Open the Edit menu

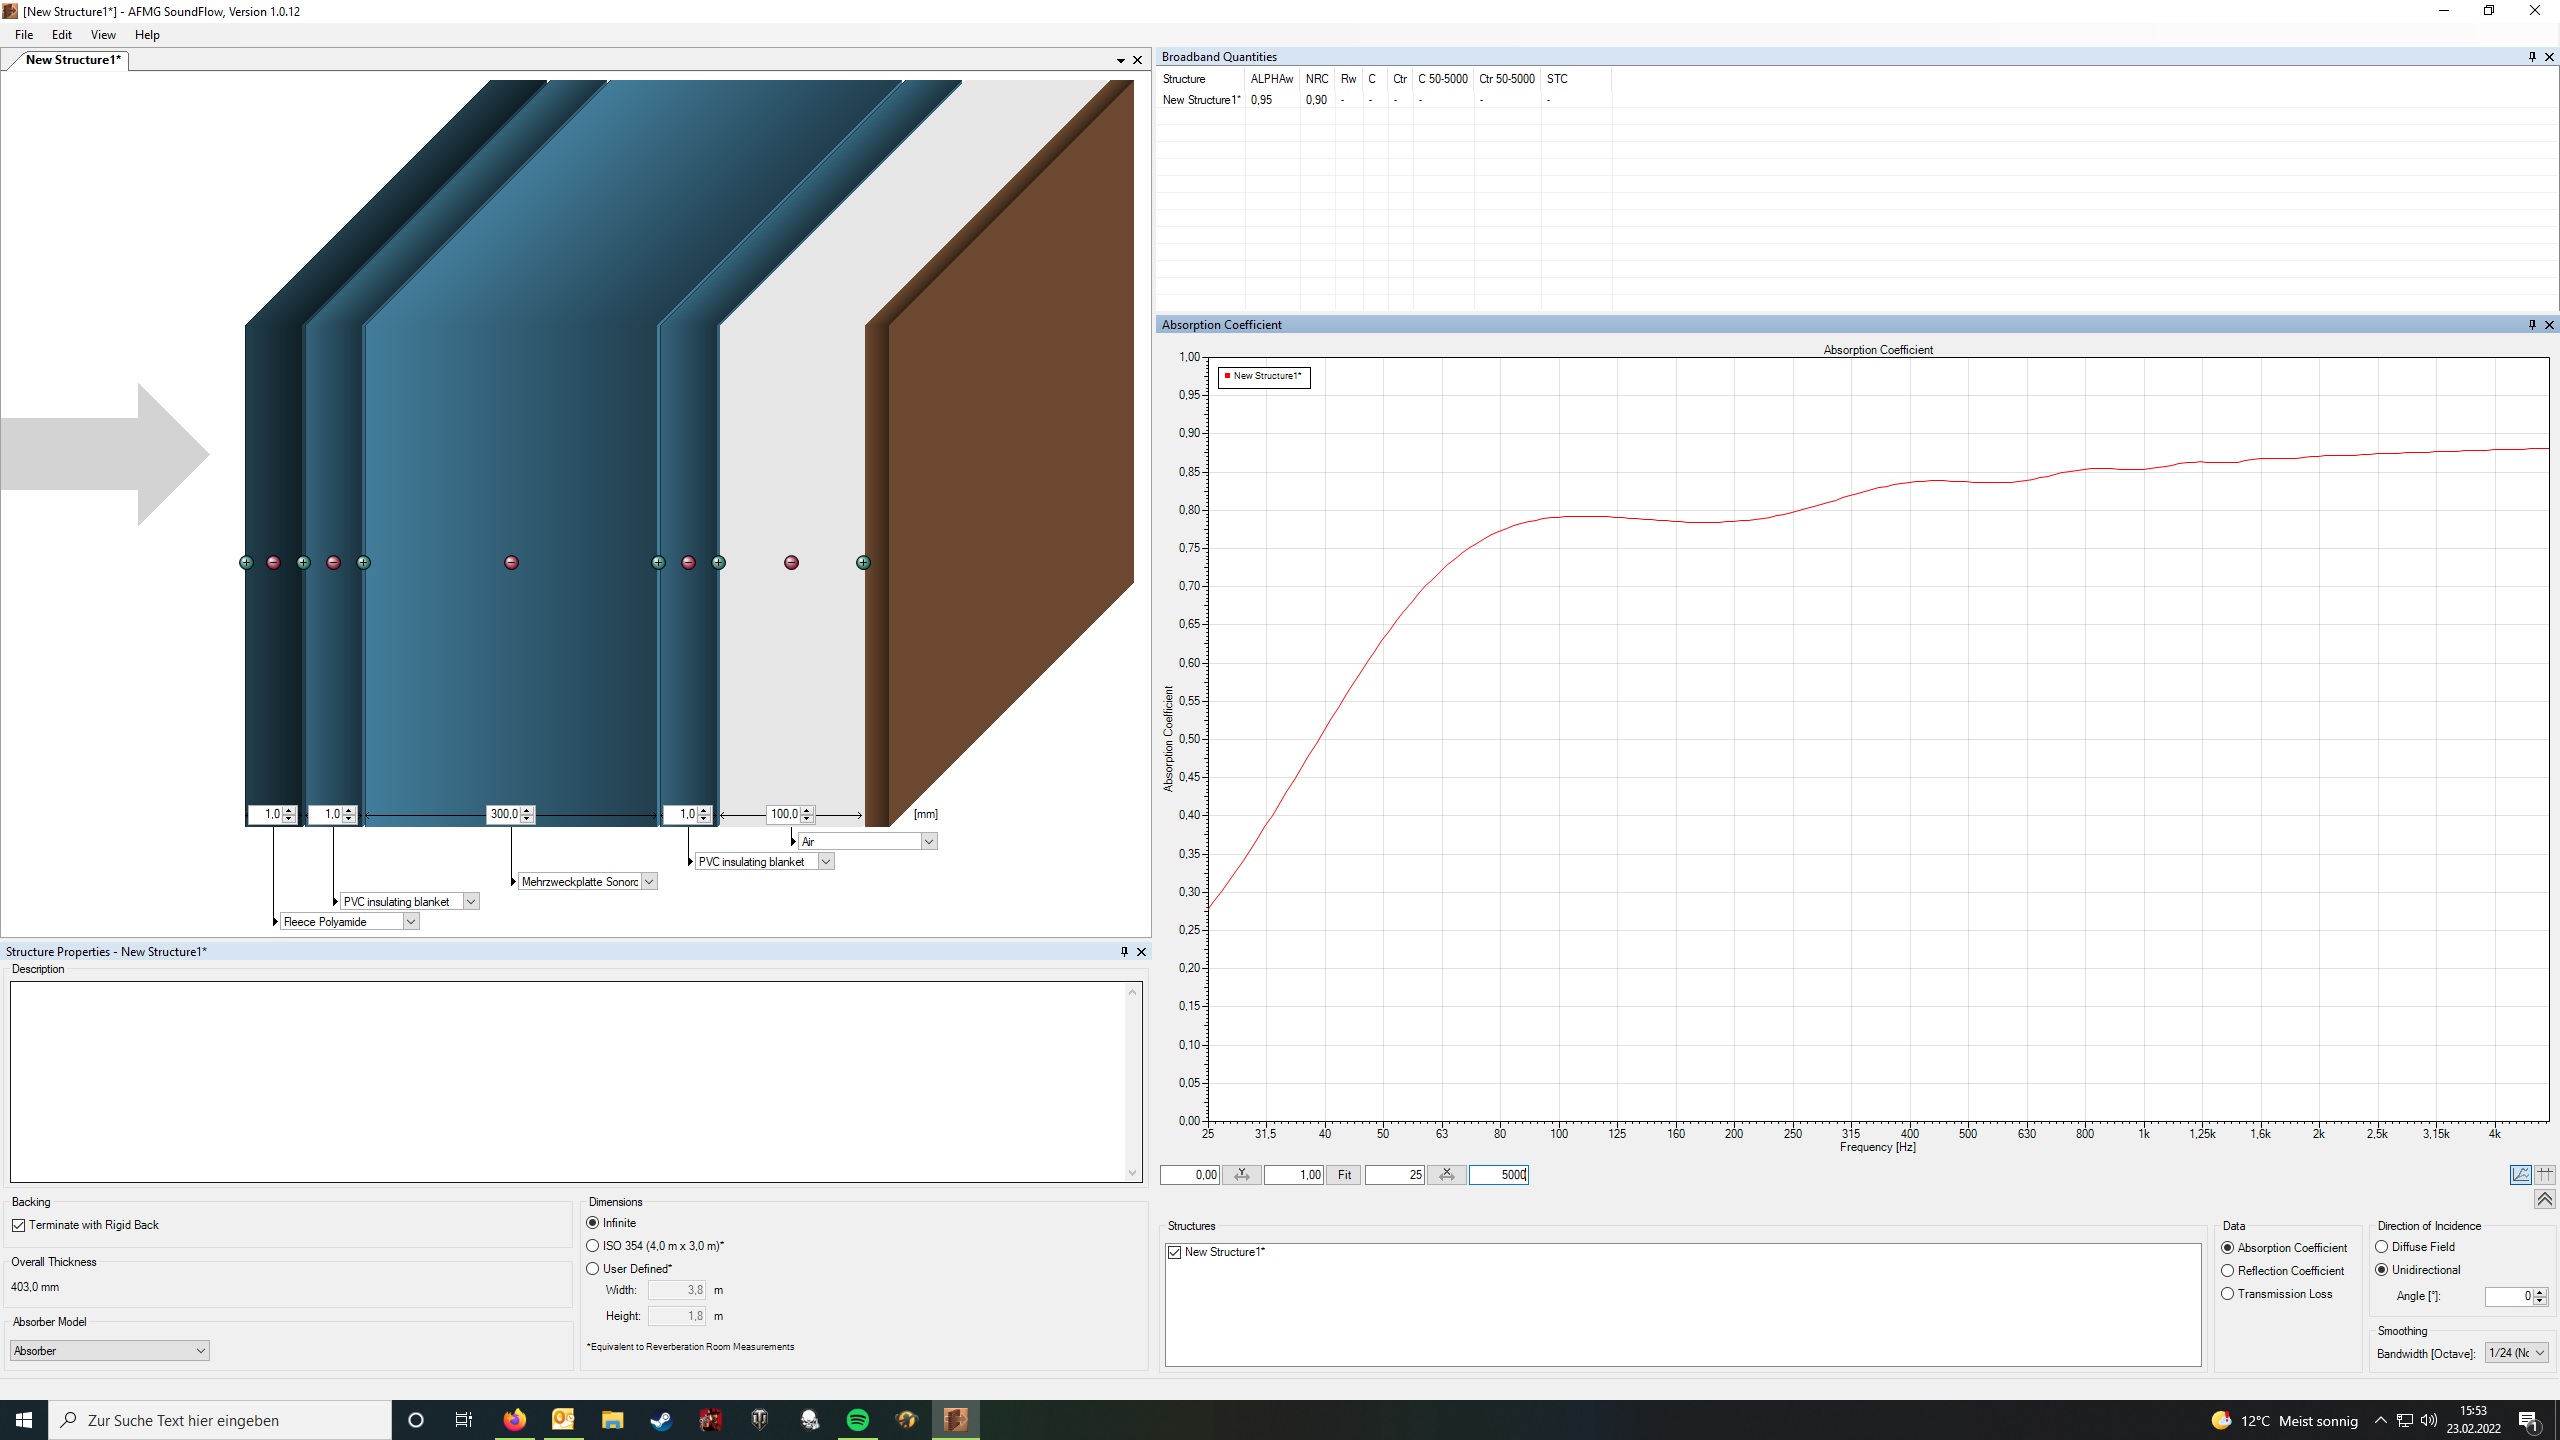tap(61, 35)
